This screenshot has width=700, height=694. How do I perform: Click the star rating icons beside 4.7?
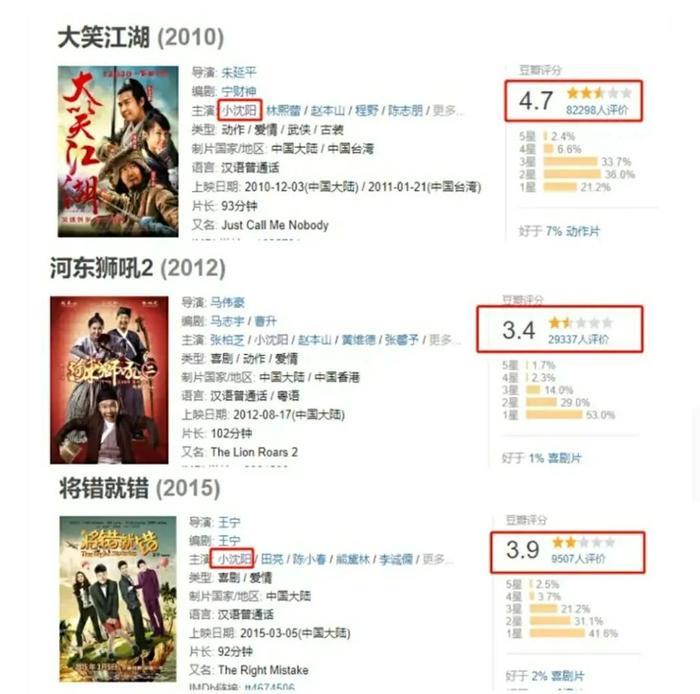click(599, 93)
